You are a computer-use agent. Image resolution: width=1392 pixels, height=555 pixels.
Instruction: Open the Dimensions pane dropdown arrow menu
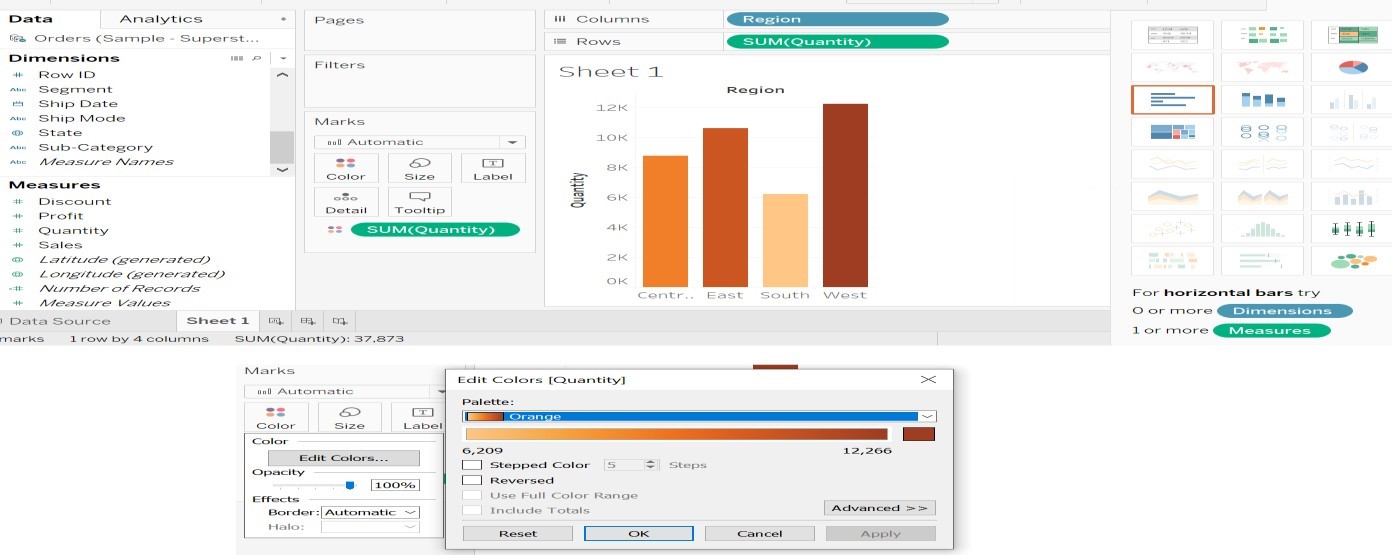283,58
